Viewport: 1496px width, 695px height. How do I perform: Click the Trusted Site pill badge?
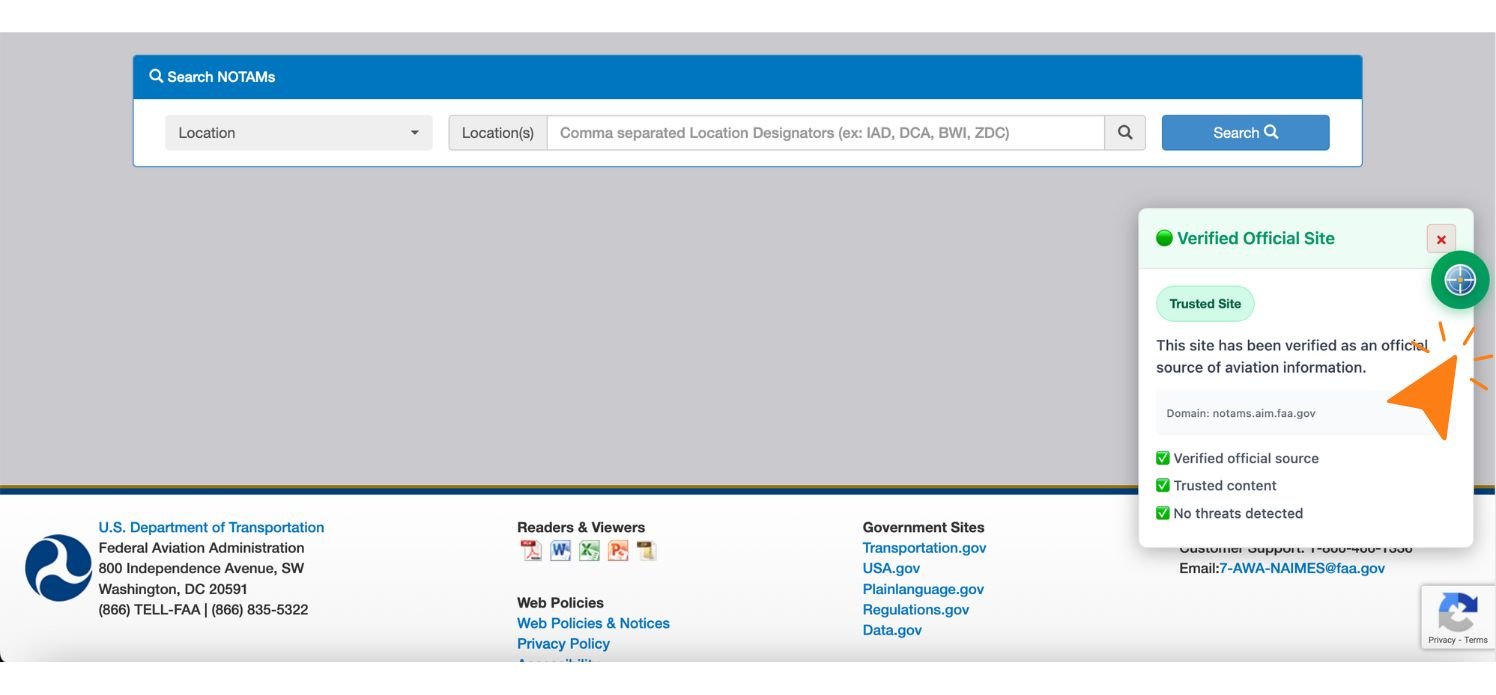[x=1204, y=304]
